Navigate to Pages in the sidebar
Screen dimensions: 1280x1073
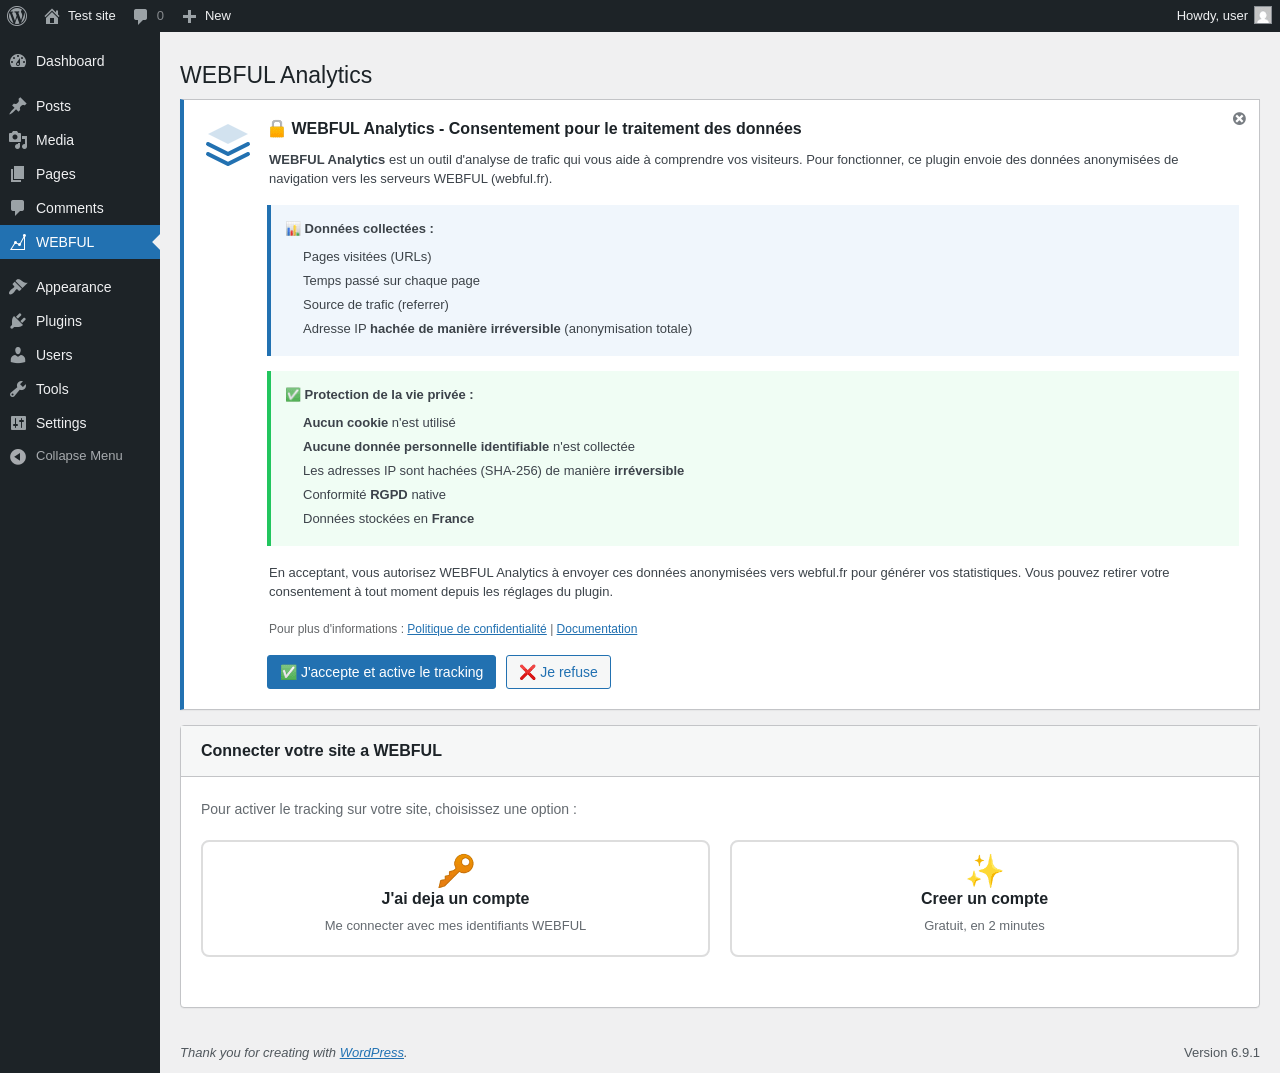pyautogui.click(x=80, y=174)
